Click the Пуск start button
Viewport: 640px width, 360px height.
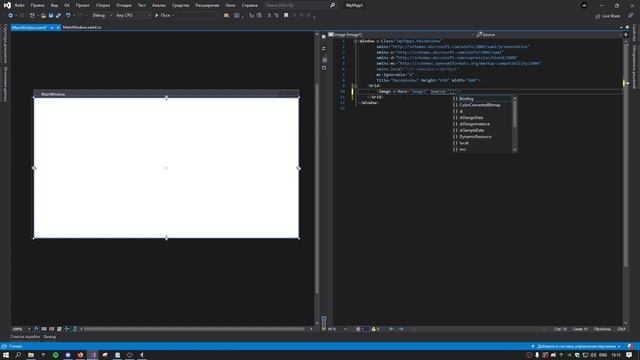[x=164, y=16]
